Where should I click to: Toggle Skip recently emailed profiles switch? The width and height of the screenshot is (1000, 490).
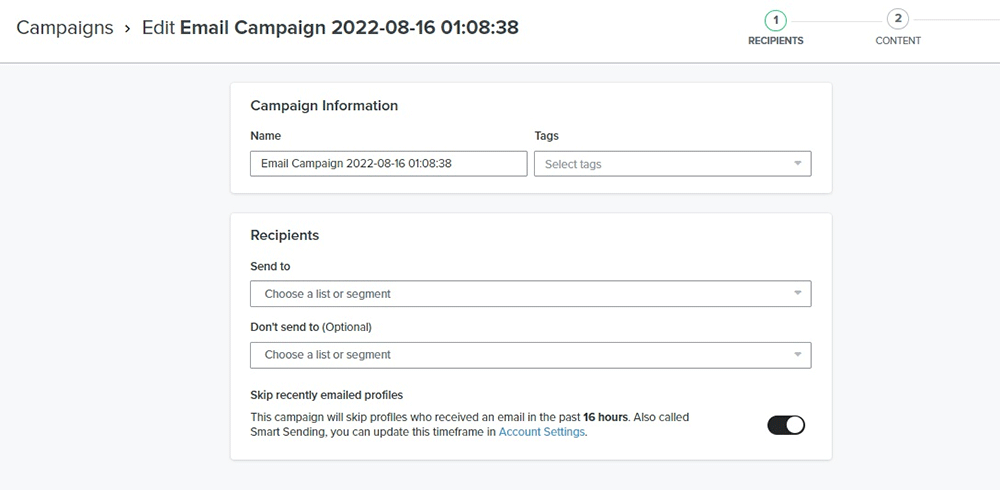pos(786,425)
